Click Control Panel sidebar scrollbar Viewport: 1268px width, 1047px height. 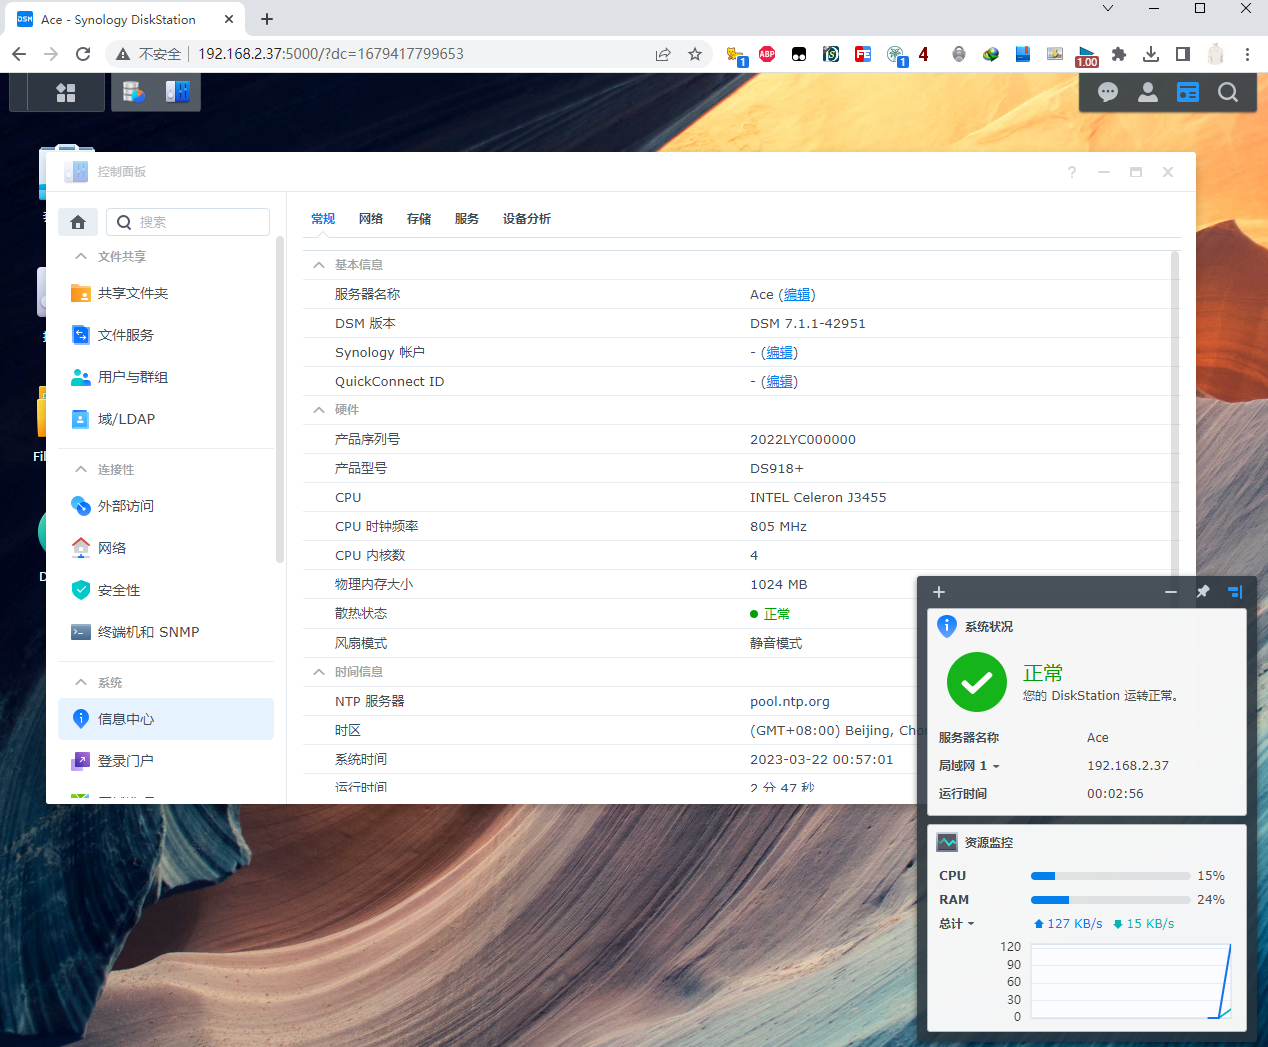pyautogui.click(x=280, y=400)
